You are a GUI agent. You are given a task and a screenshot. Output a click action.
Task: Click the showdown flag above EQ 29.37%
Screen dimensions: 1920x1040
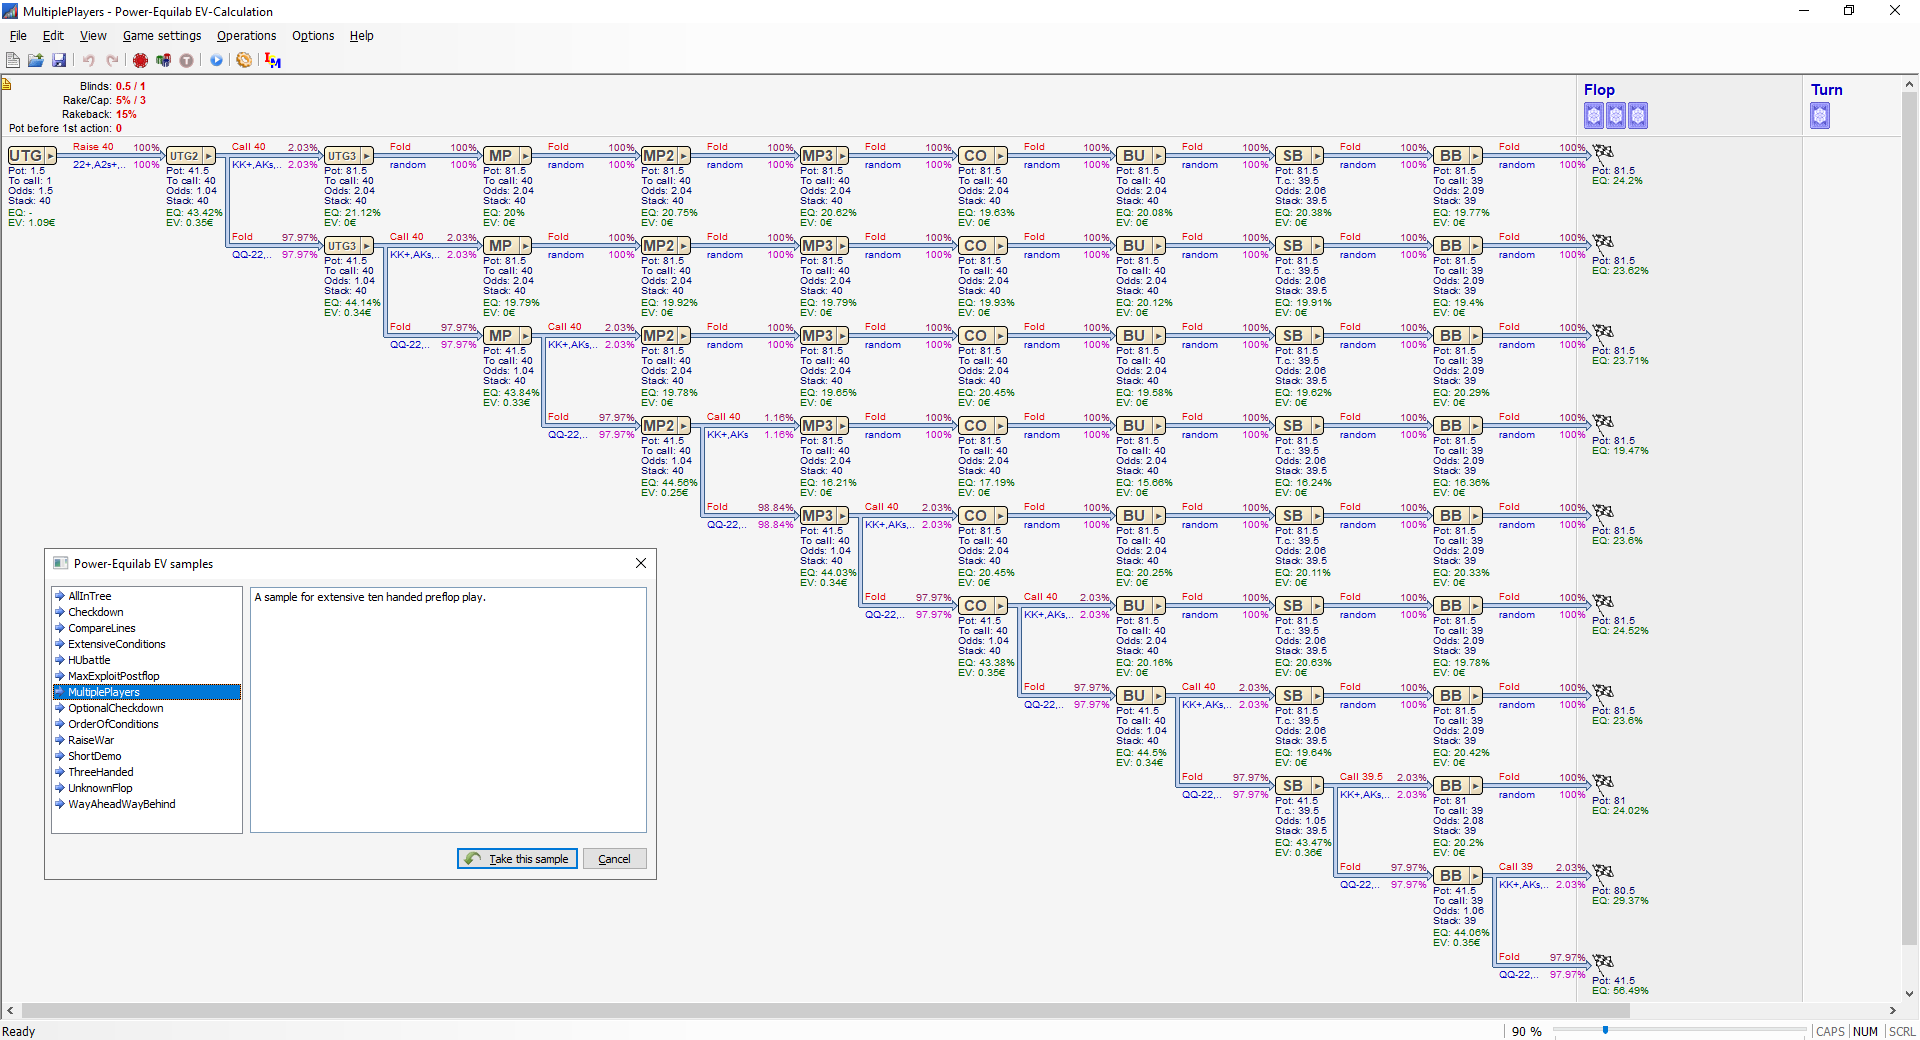coord(1603,873)
